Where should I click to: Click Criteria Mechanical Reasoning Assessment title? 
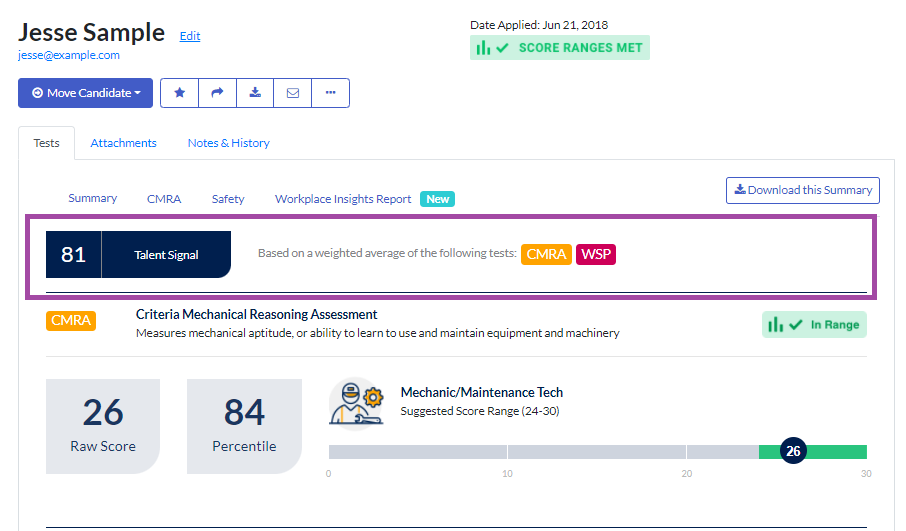pos(257,314)
